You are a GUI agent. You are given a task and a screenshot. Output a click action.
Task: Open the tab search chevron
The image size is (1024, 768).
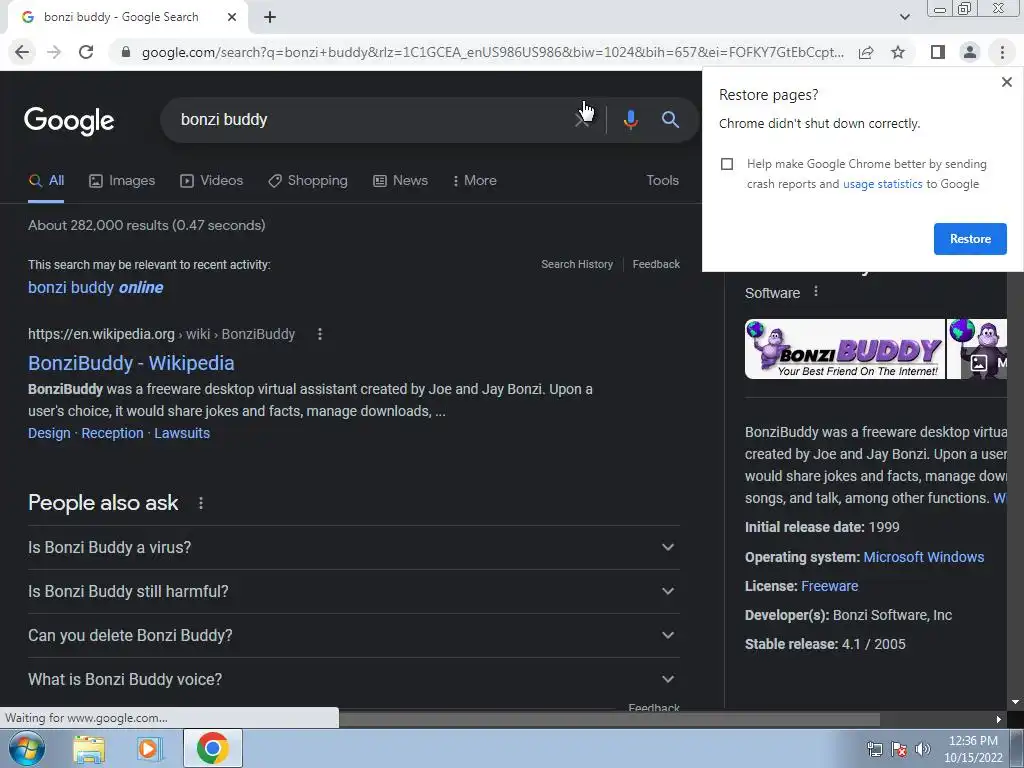[904, 17]
